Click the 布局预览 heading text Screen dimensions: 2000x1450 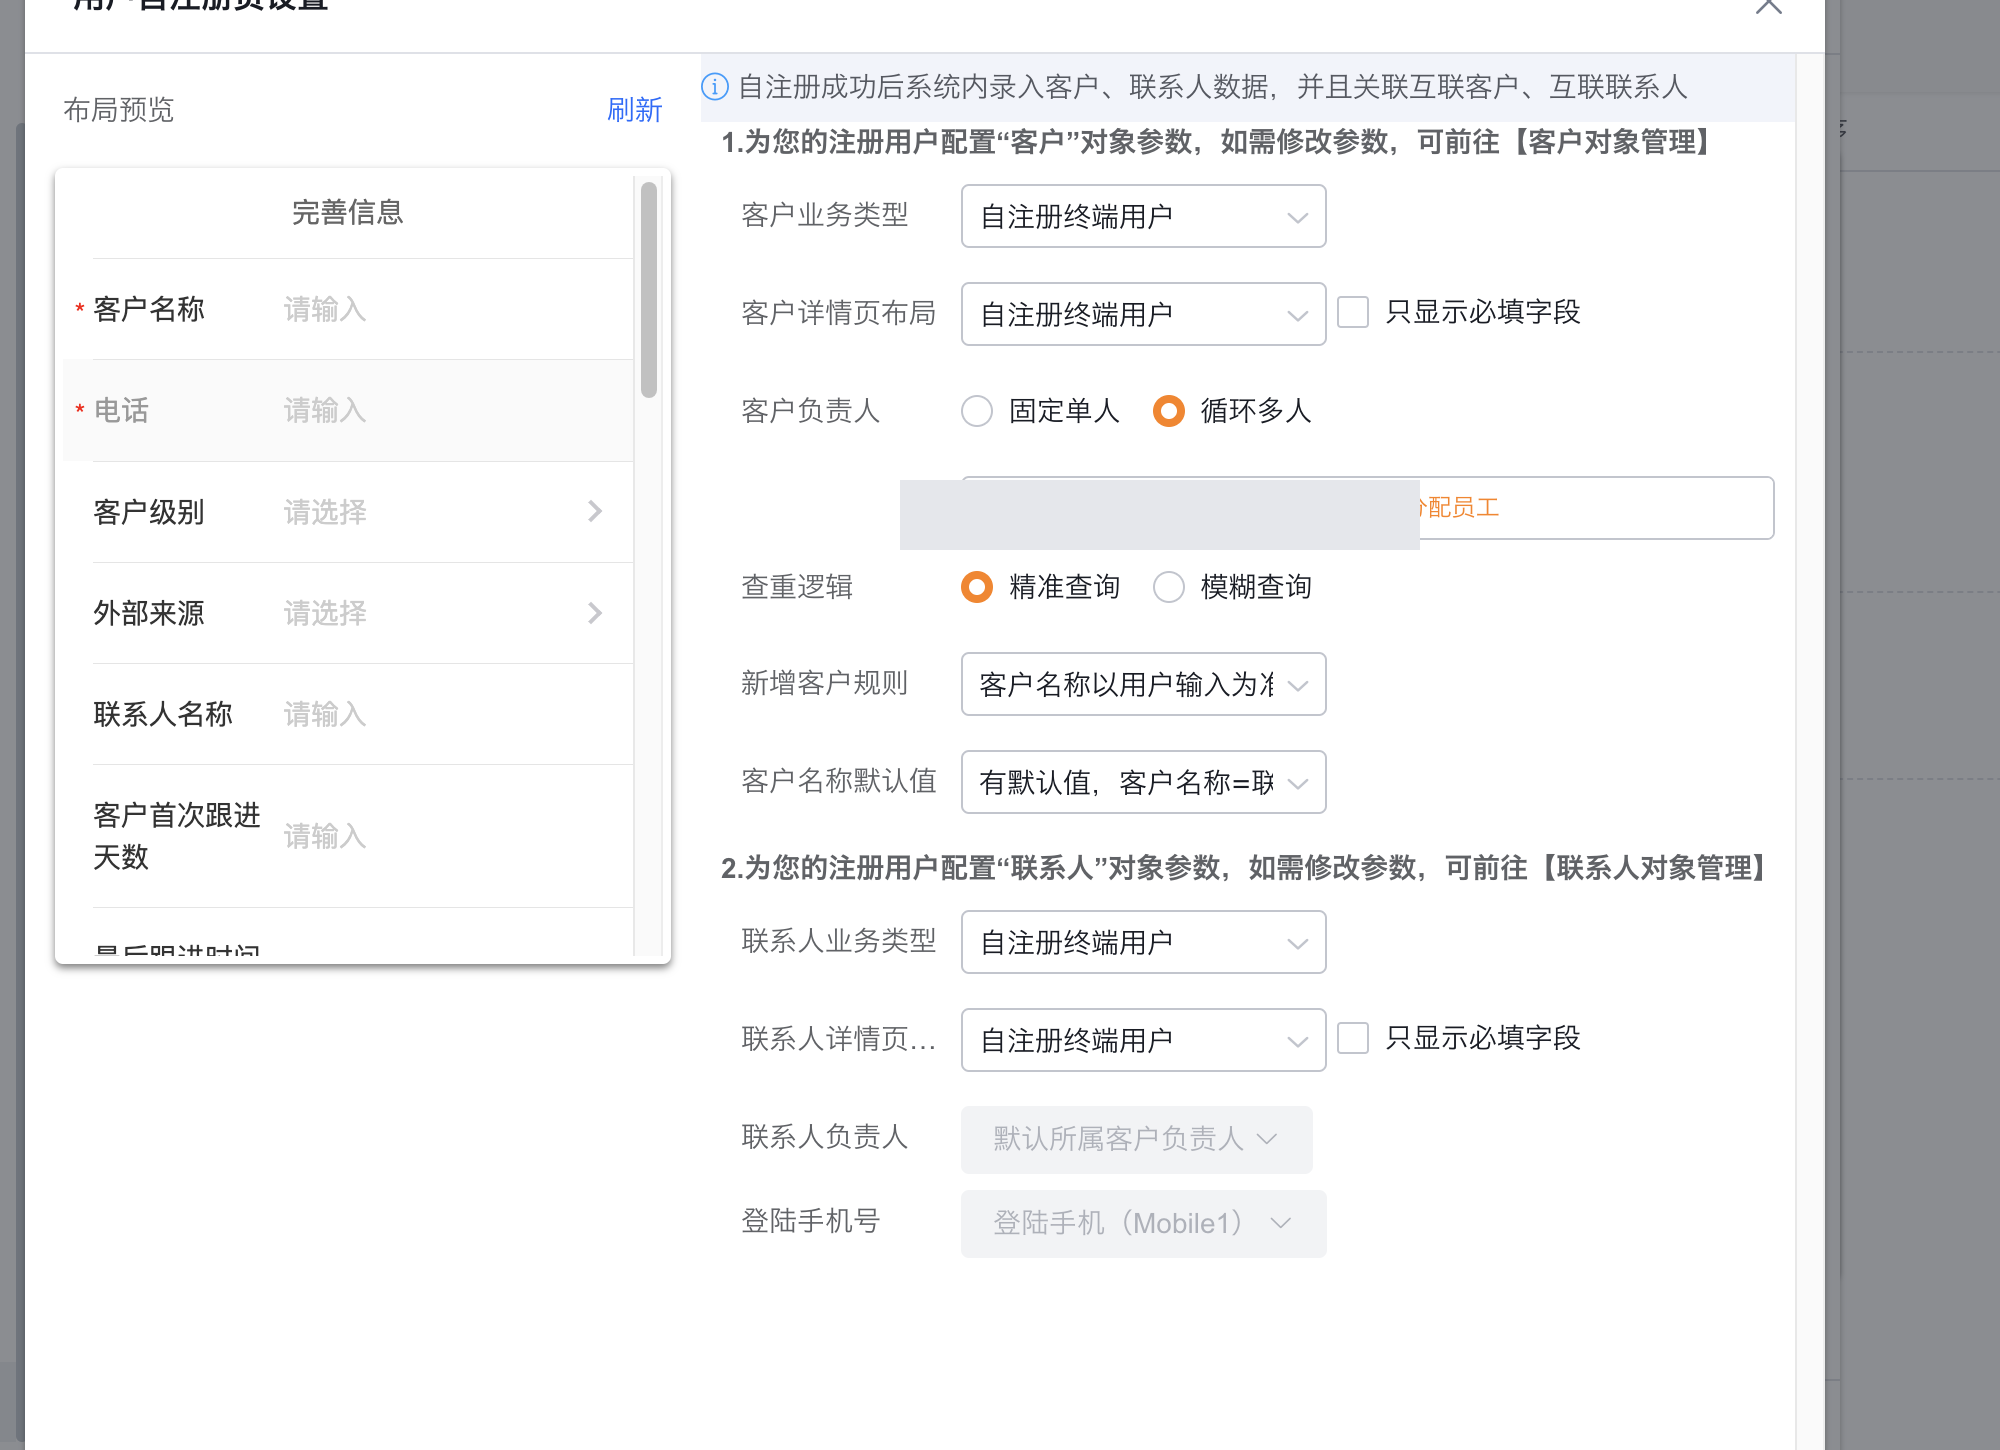pos(118,110)
